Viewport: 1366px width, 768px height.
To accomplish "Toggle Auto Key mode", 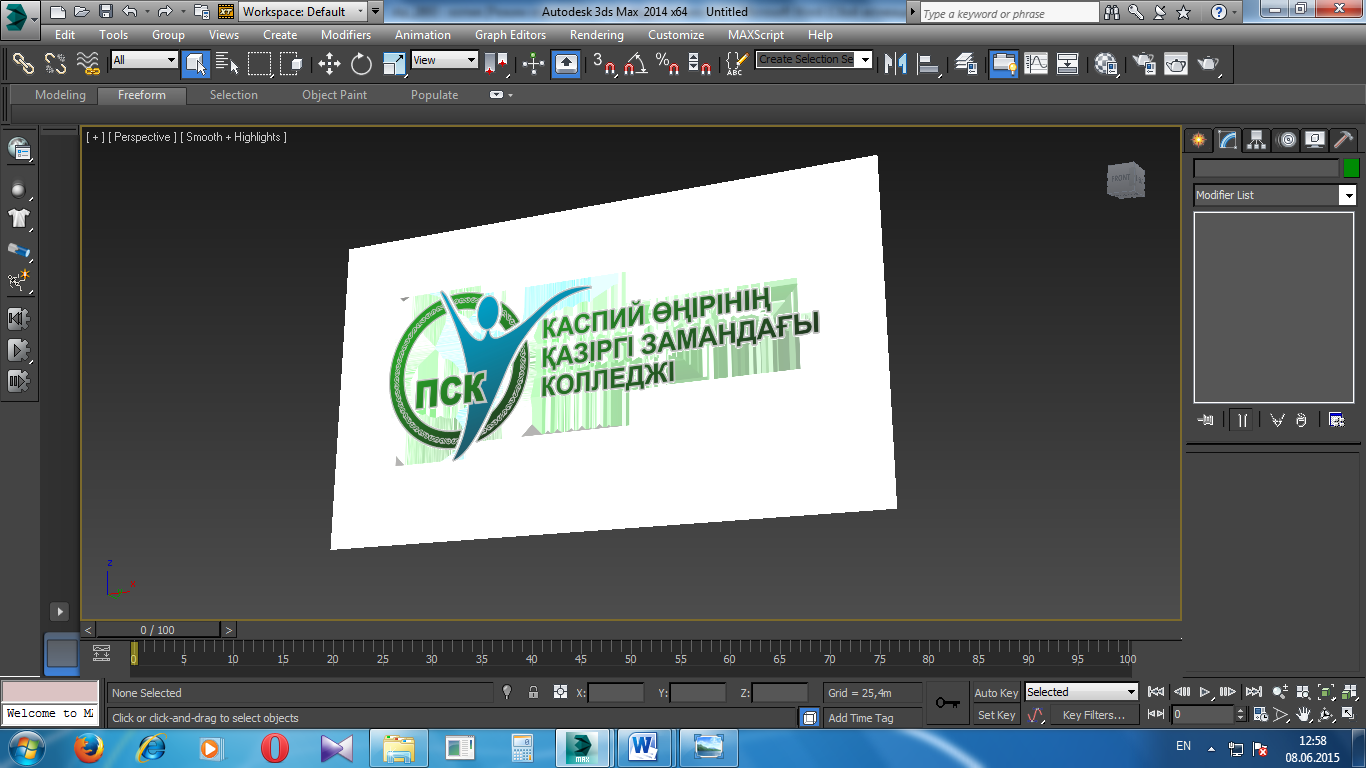I will click(996, 693).
